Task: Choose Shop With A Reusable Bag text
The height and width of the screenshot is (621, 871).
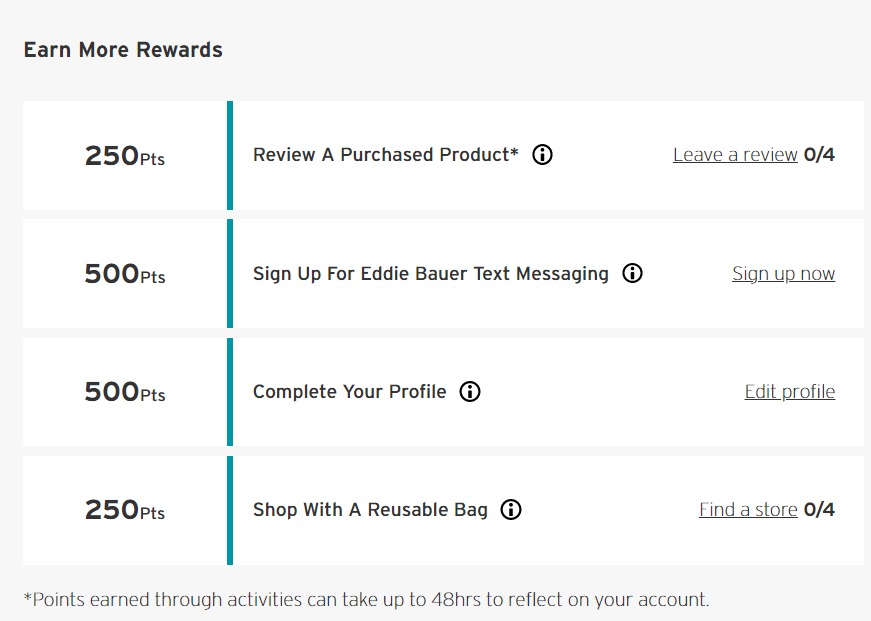Action: [370, 510]
